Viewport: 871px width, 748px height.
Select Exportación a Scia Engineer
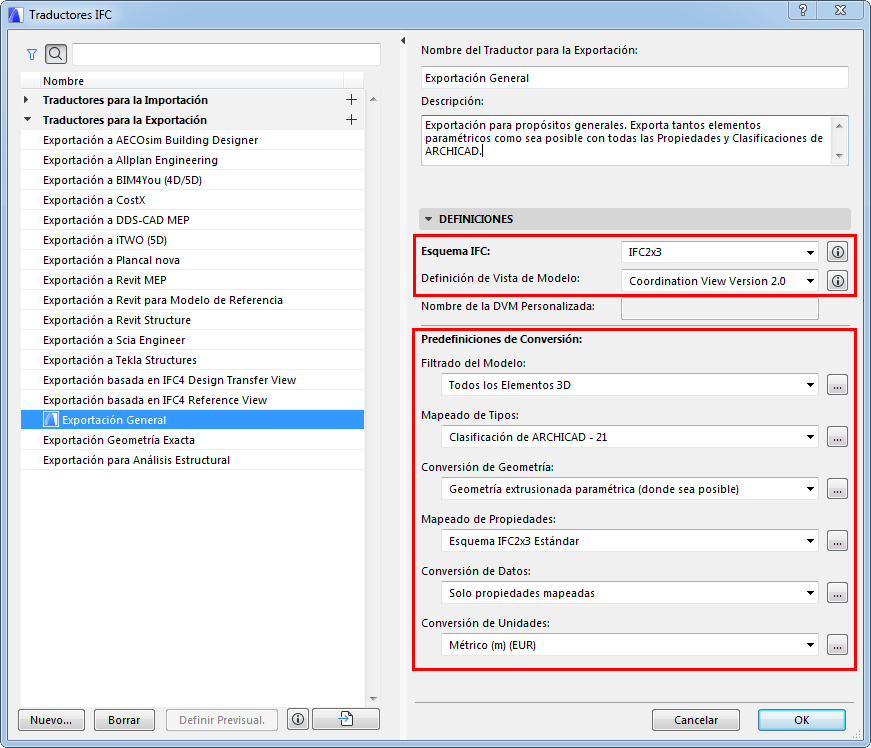(x=192, y=340)
